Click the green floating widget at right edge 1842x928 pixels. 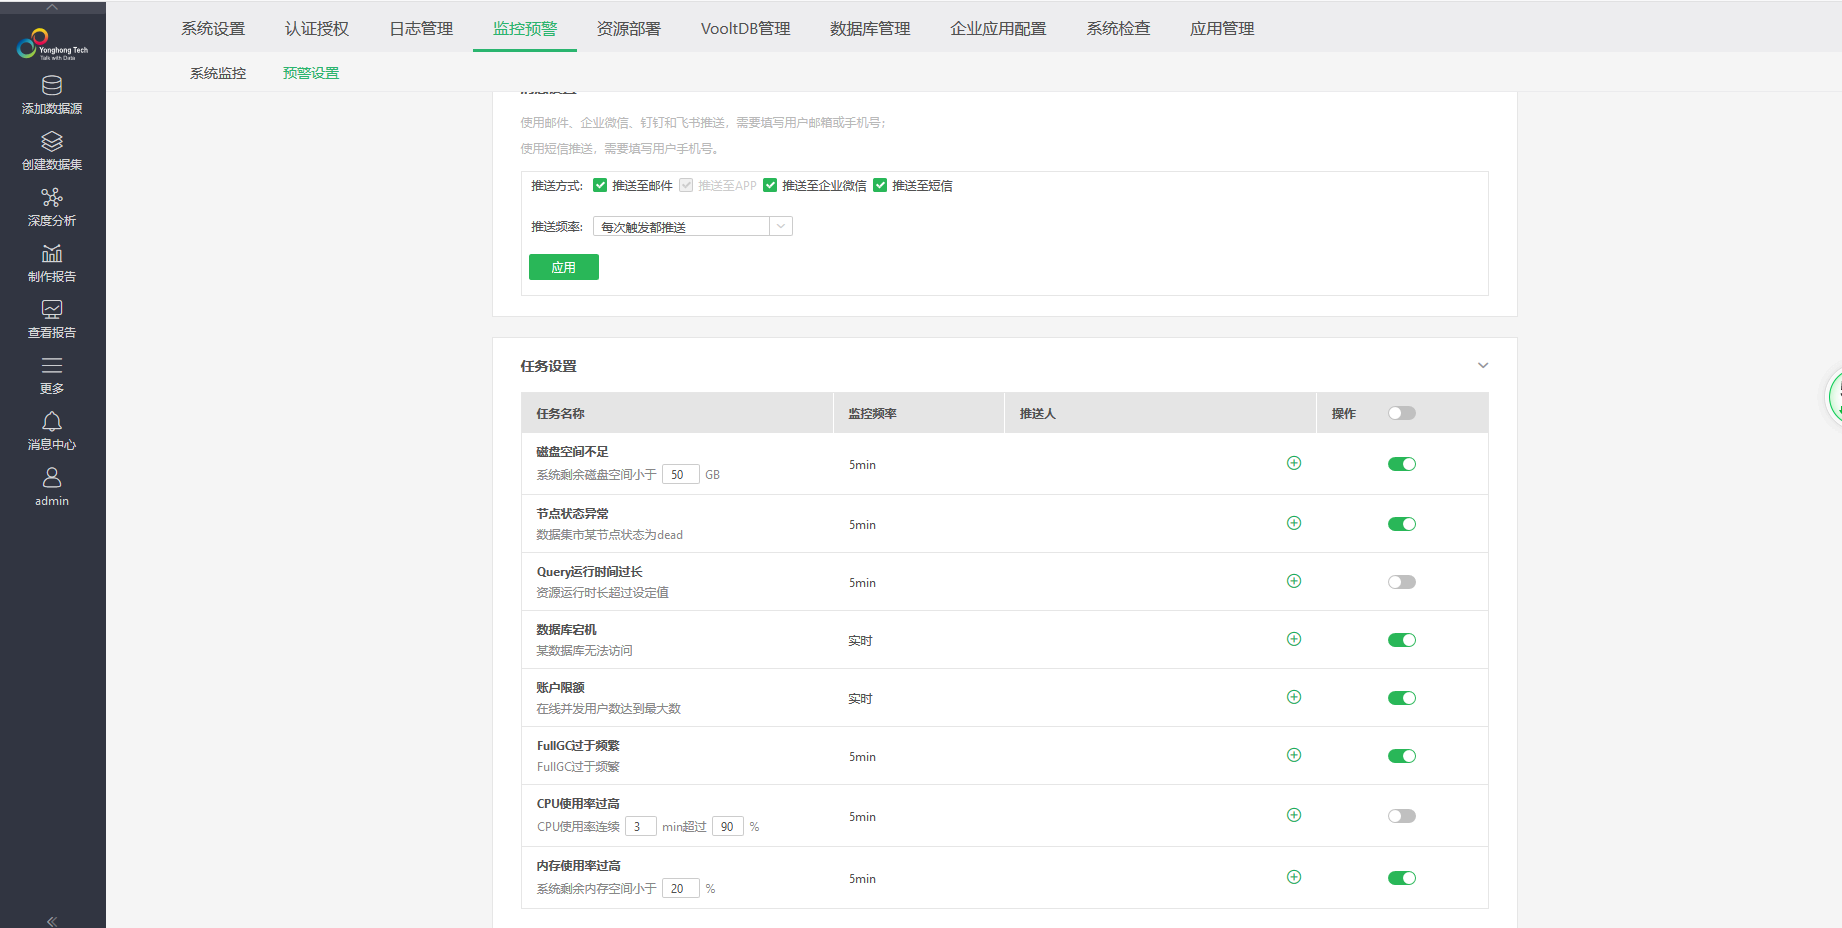tap(1835, 397)
